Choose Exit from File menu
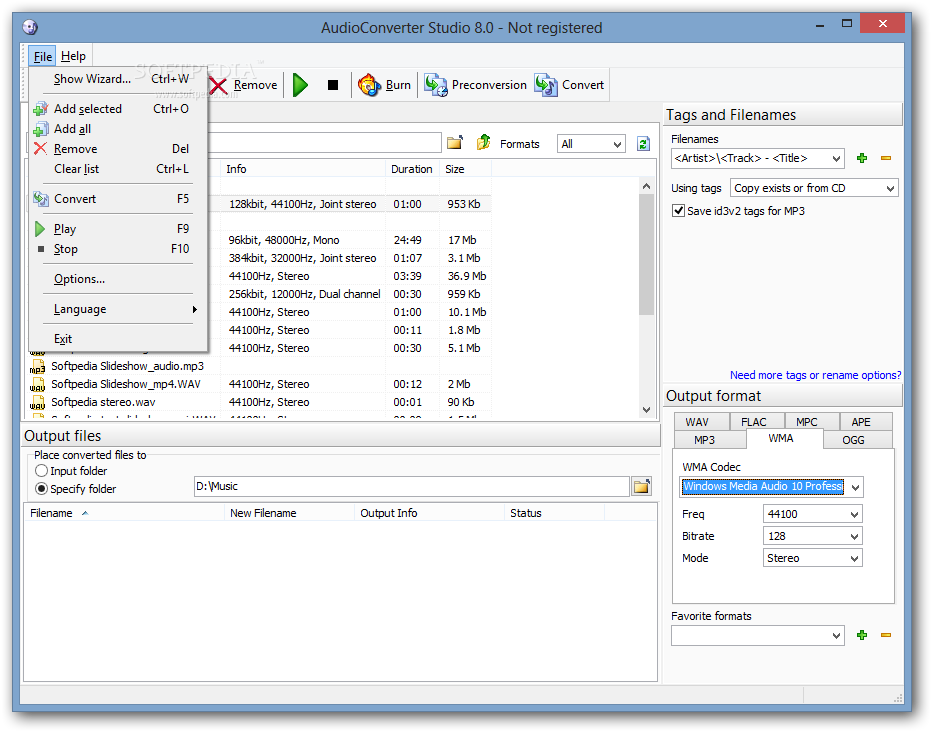This screenshot has height=732, width=932. coord(118,339)
